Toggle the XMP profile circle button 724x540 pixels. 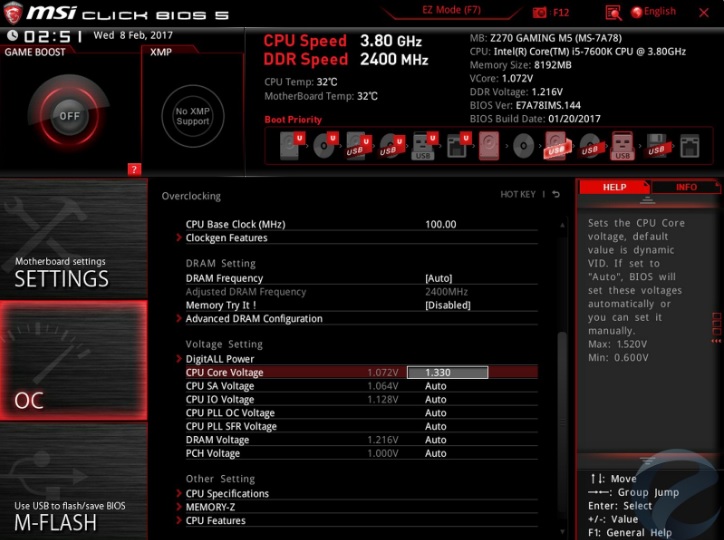193,116
